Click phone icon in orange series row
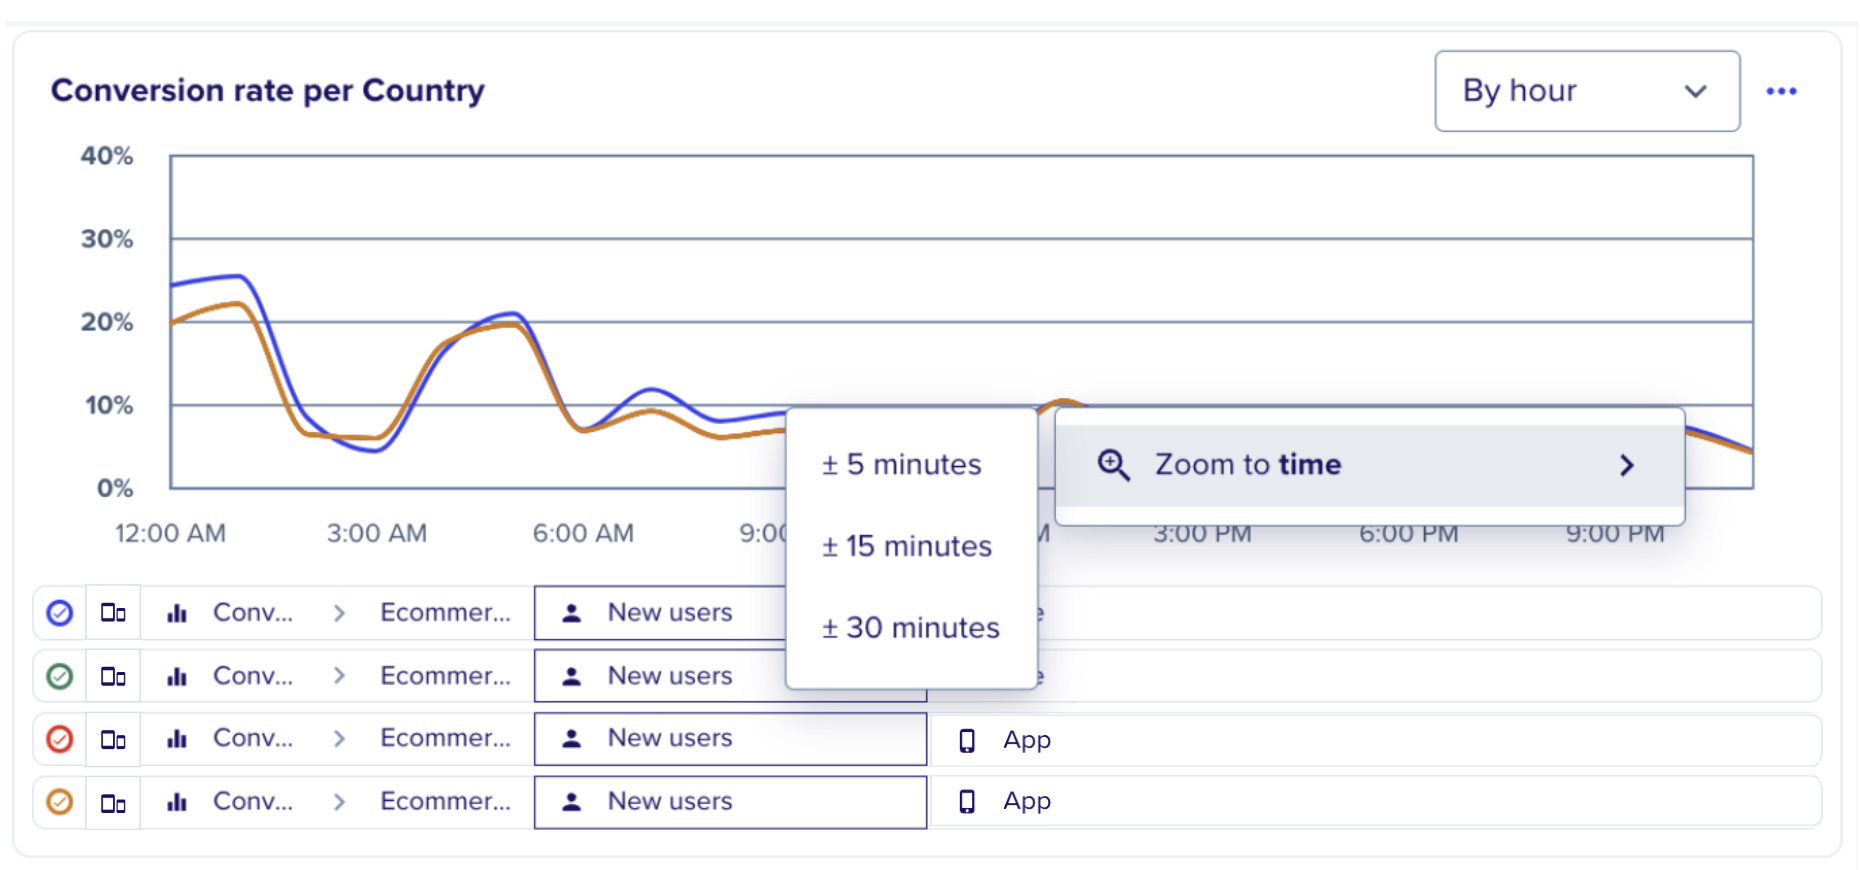 click(x=967, y=802)
